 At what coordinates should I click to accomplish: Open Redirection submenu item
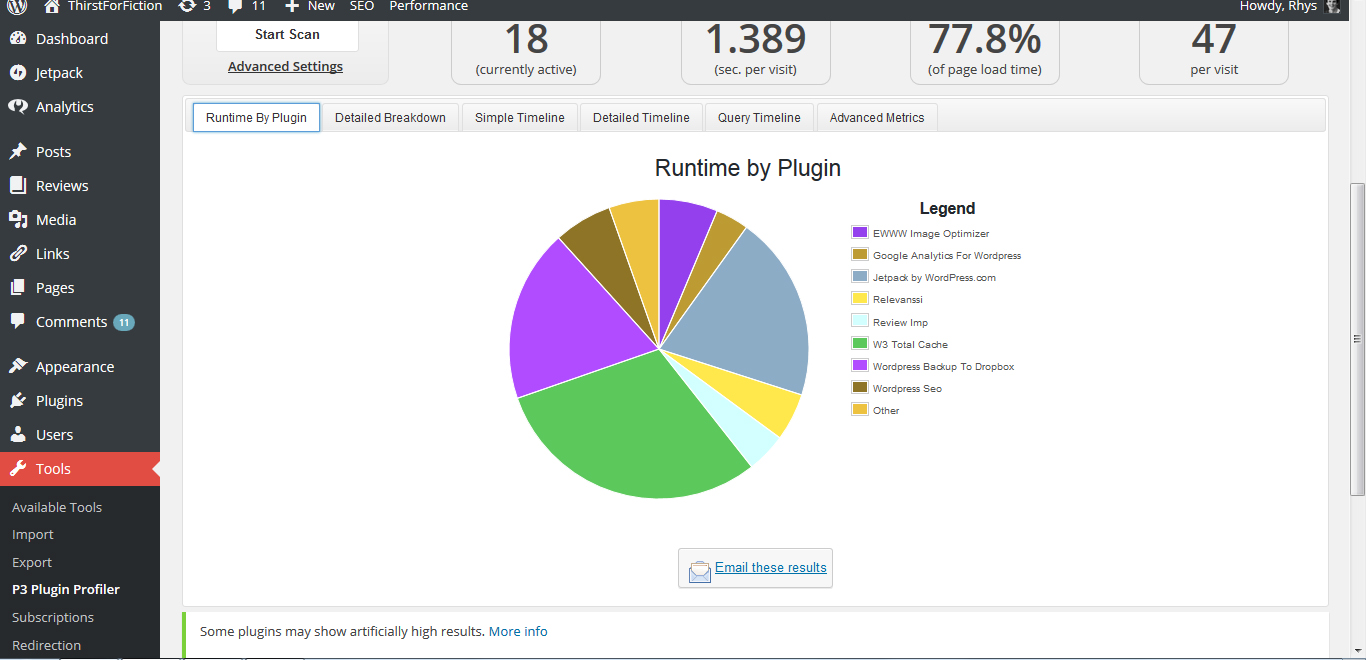coord(47,645)
